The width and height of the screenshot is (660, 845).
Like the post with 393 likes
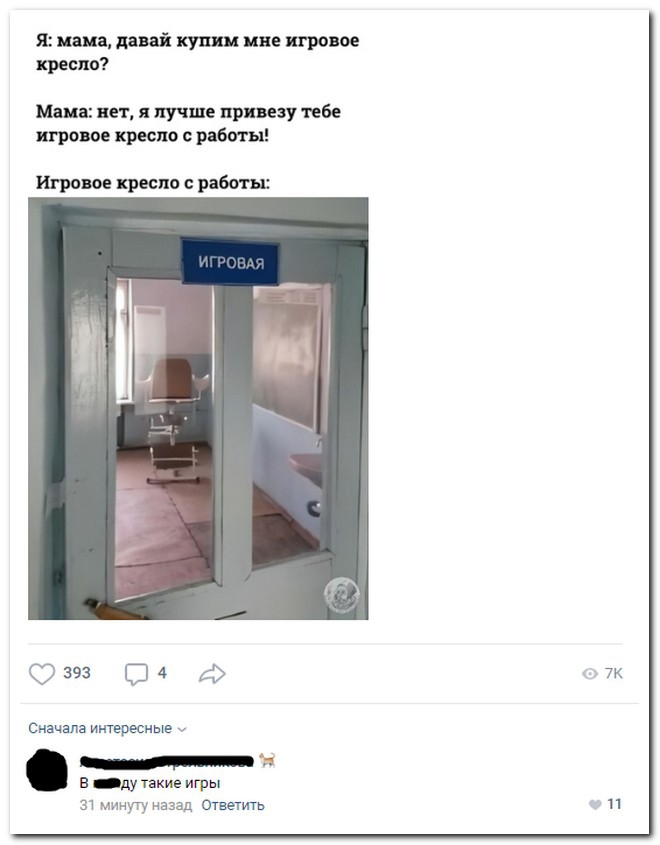[x=42, y=674]
